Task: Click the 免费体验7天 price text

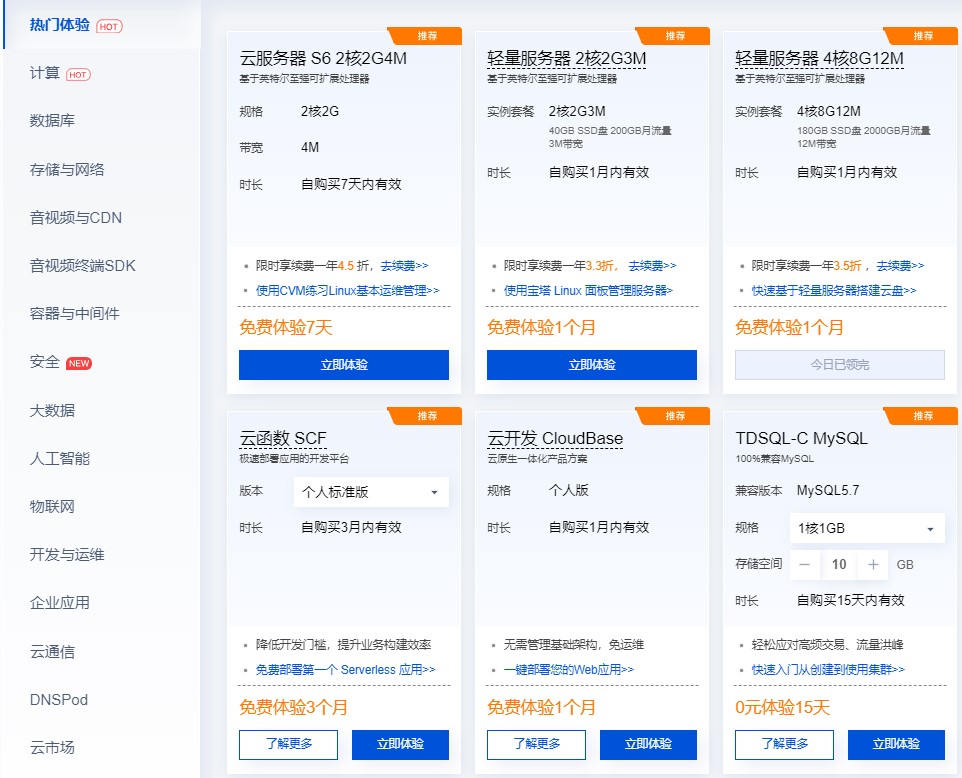Action: [285, 328]
